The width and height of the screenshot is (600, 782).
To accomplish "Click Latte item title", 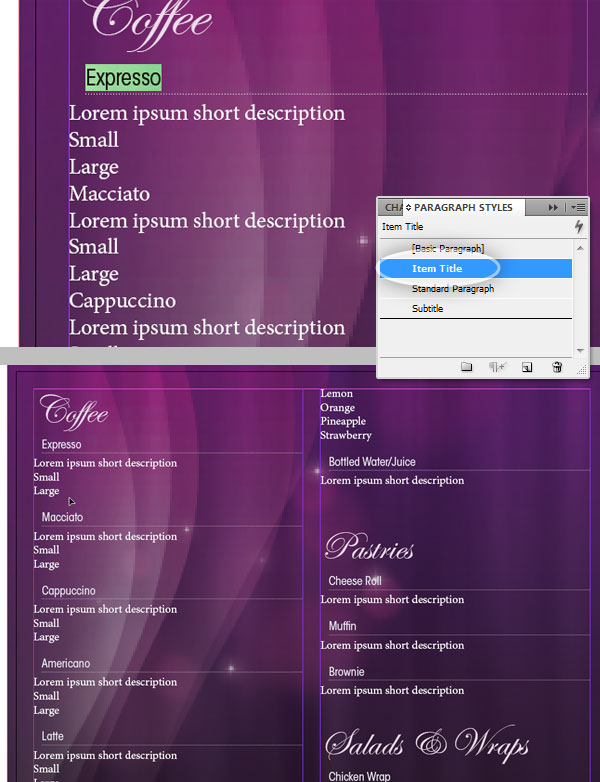I will pos(52,736).
